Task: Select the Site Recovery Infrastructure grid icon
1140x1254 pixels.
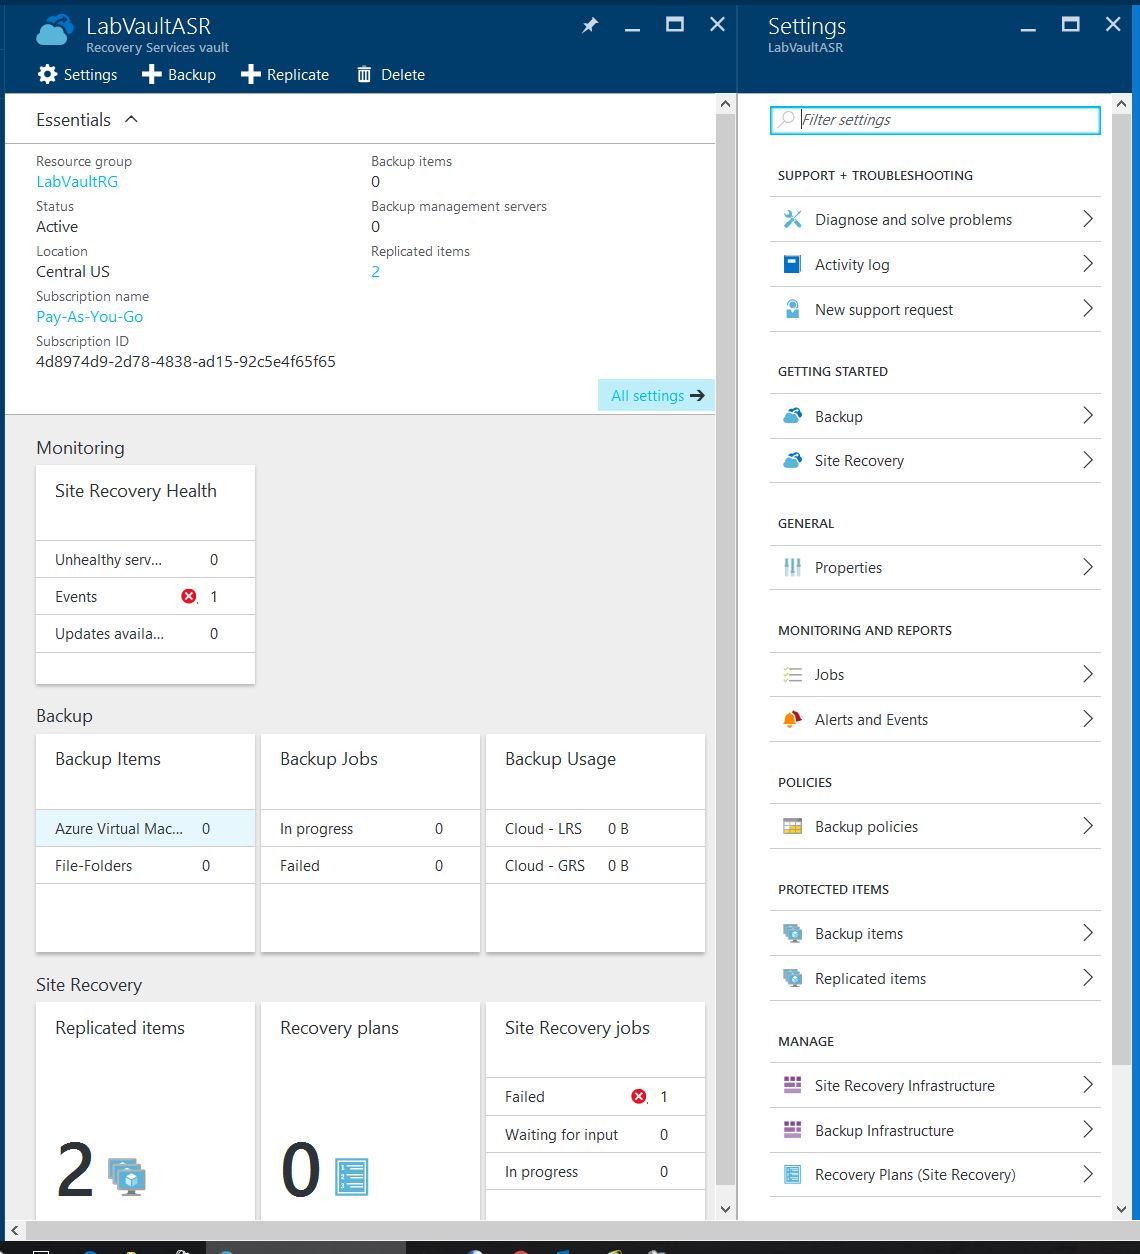Action: [792, 1086]
